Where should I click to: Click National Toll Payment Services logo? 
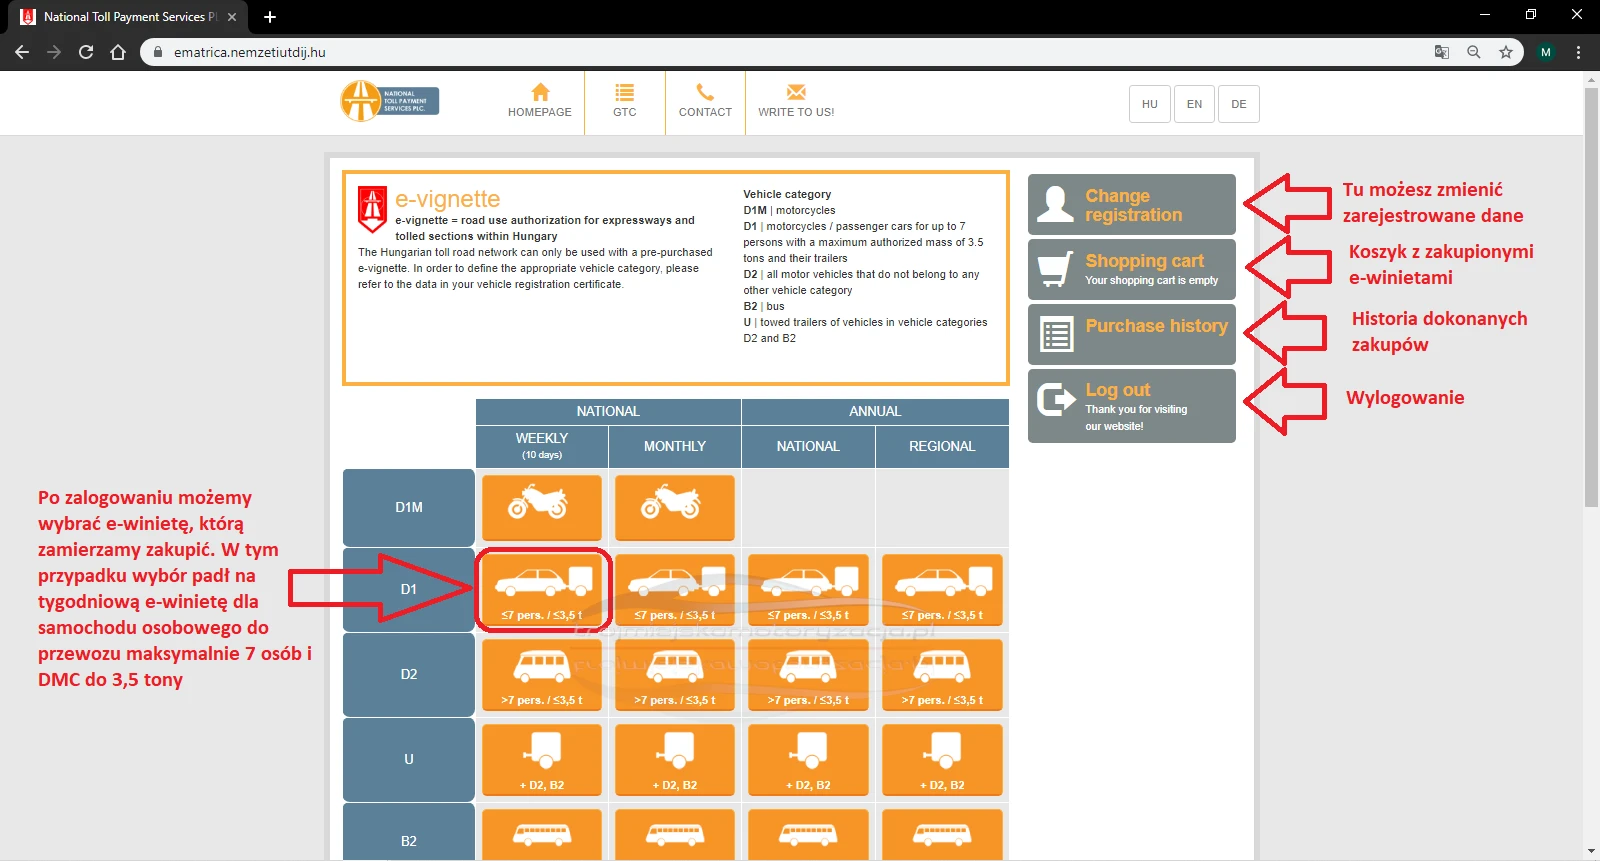390,101
